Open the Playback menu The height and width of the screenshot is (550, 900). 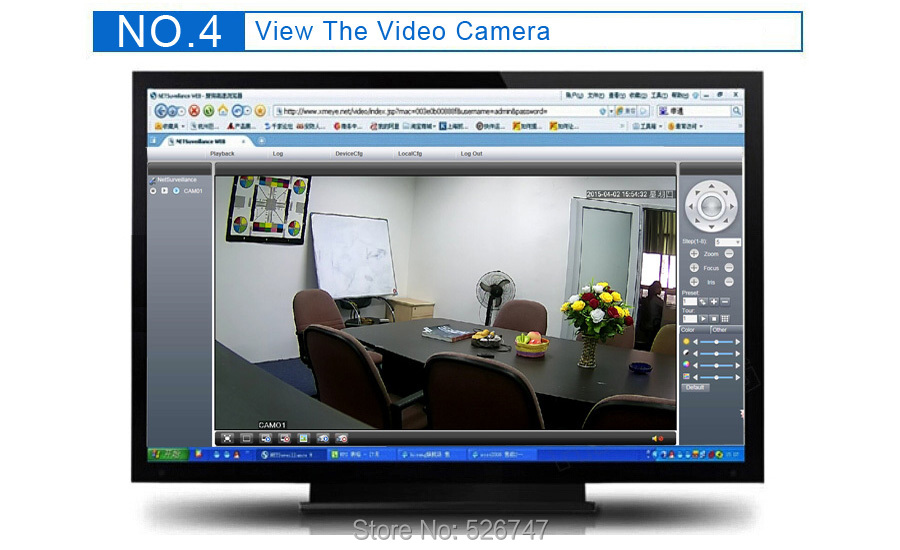point(222,154)
